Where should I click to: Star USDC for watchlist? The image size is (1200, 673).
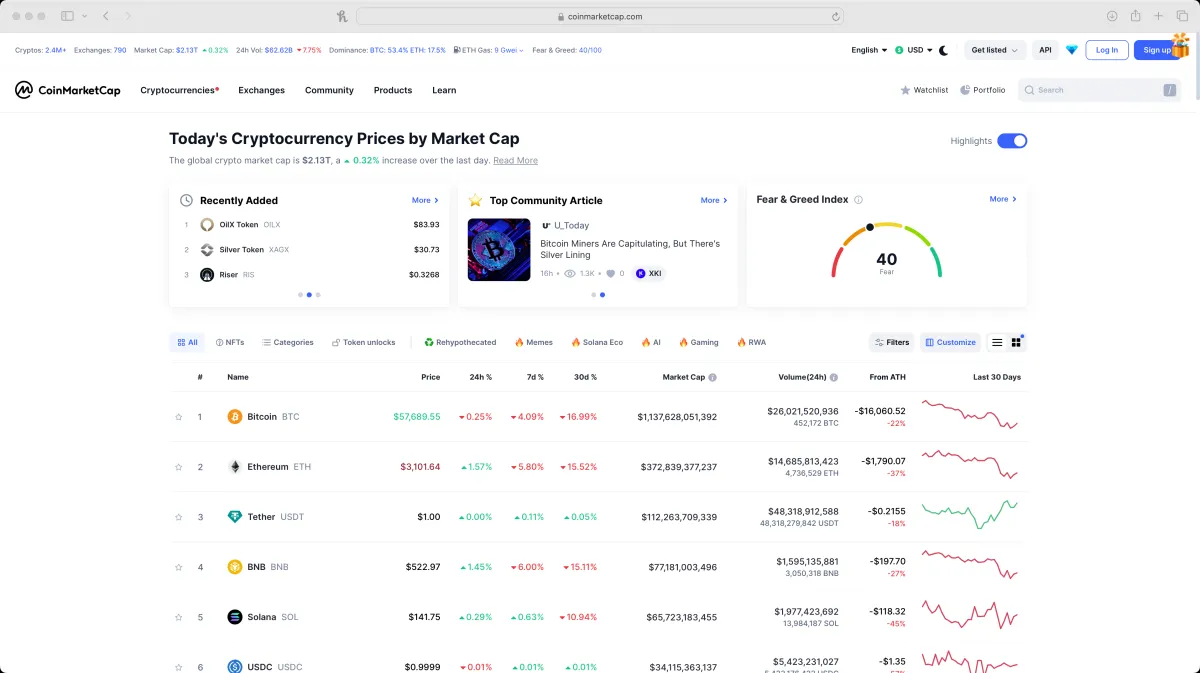[x=179, y=667]
